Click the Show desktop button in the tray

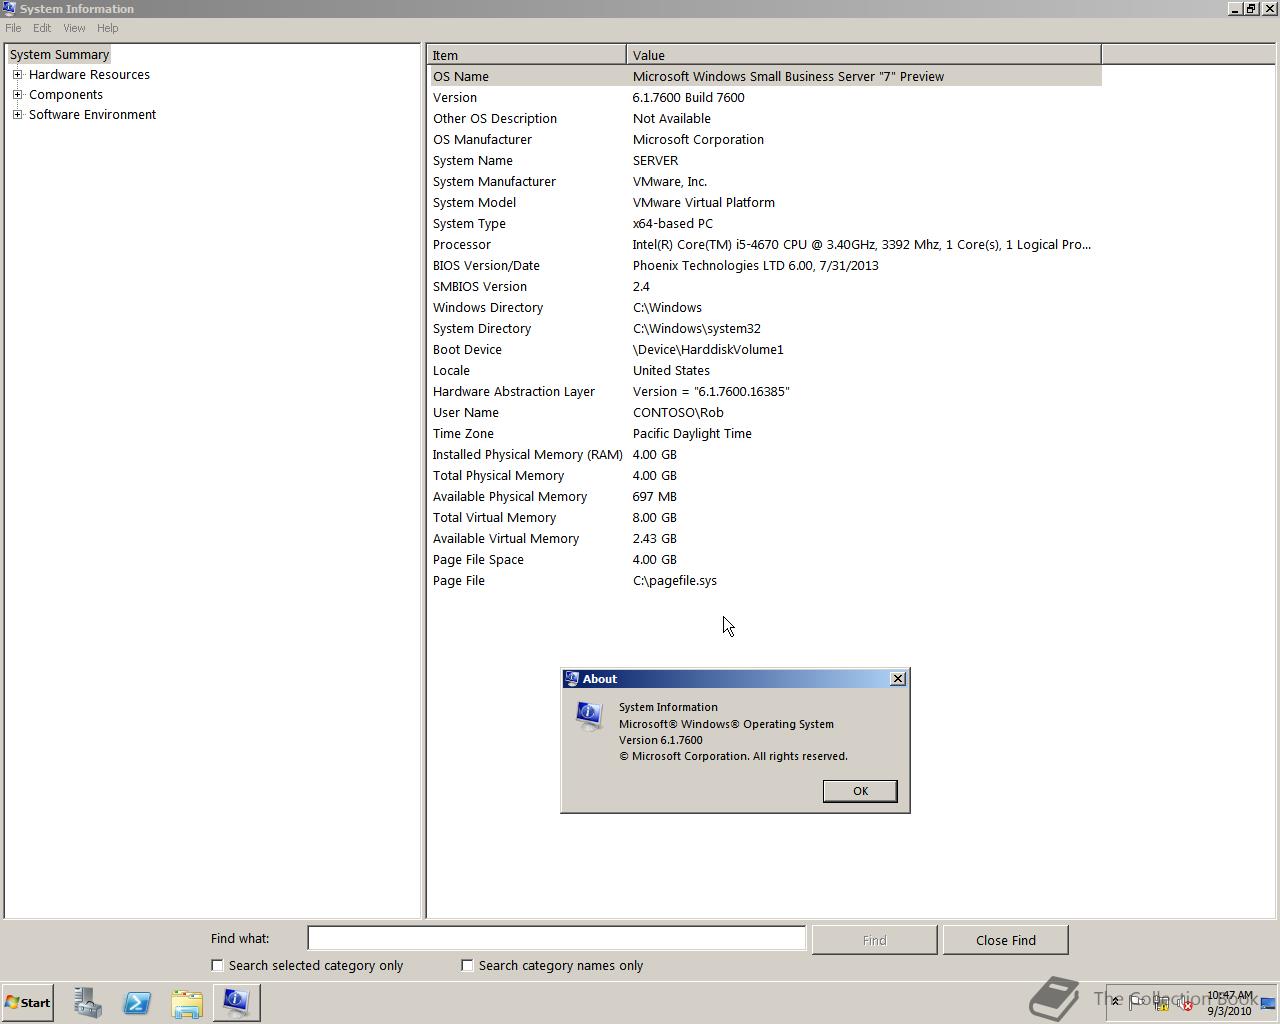pos(1268,1003)
